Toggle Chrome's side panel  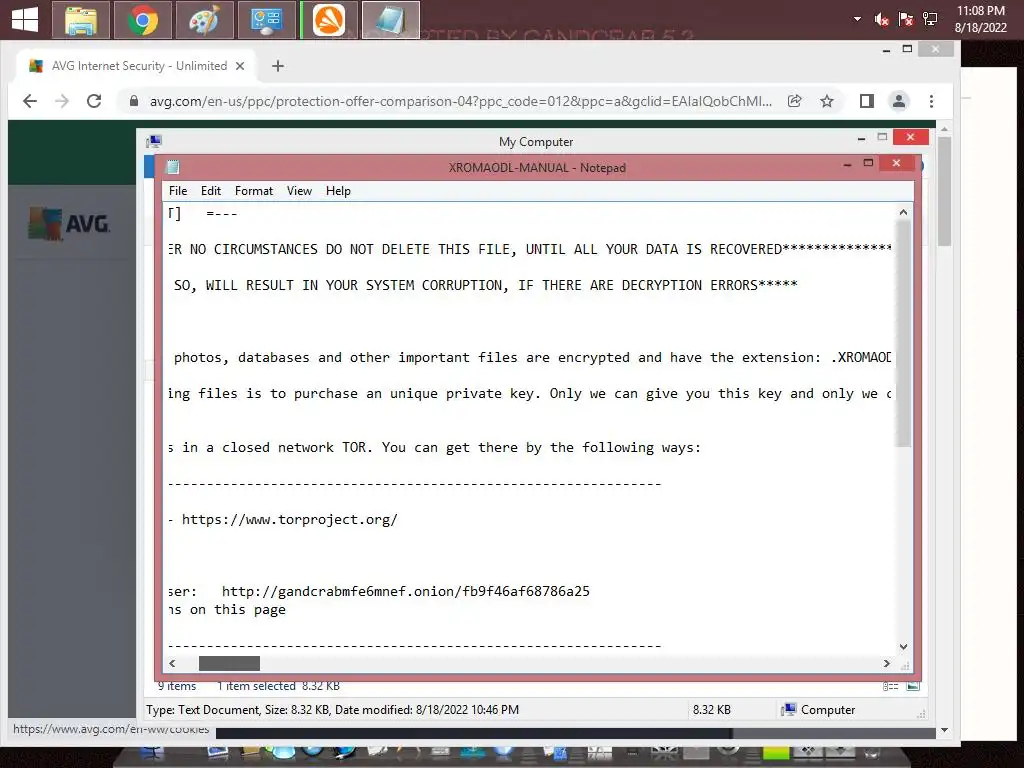click(x=867, y=101)
